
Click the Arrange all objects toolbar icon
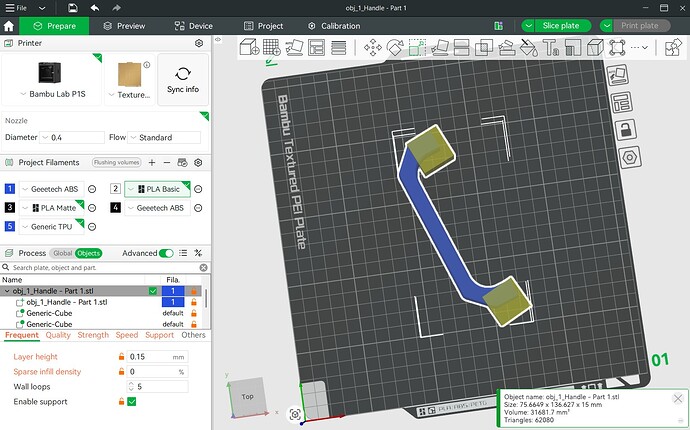(316, 47)
